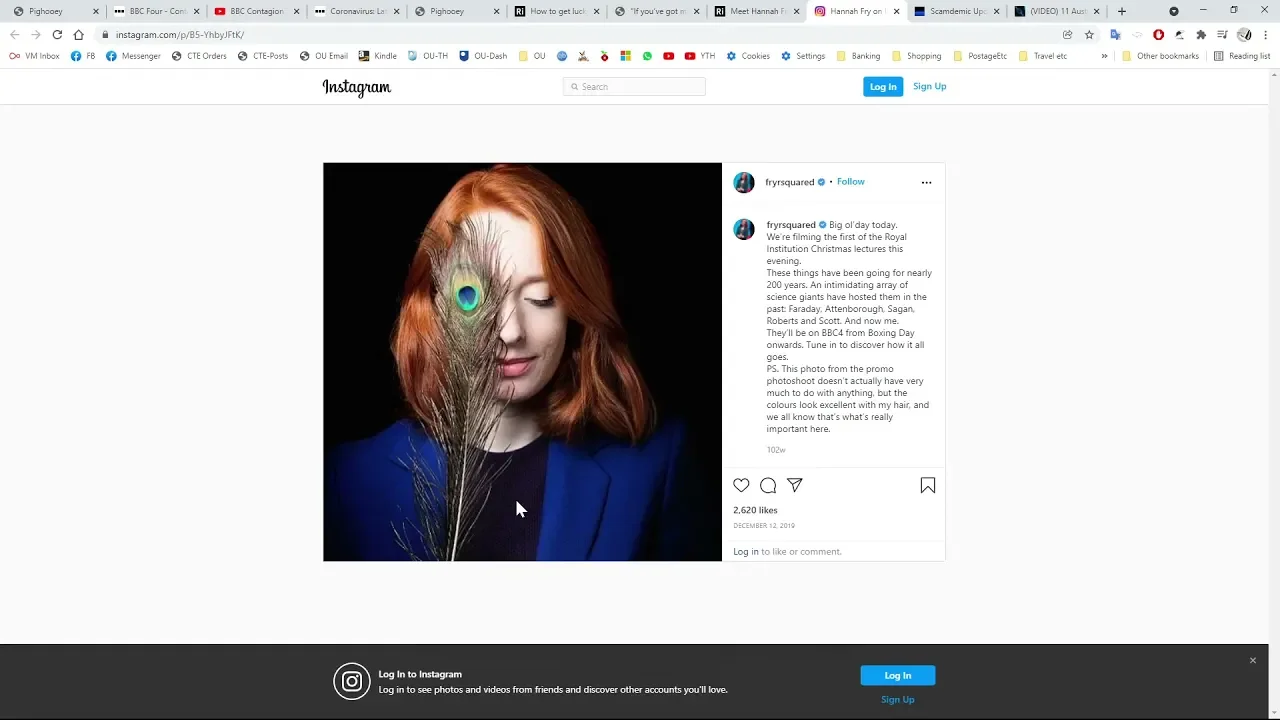Click the comment bubble icon

pos(768,485)
